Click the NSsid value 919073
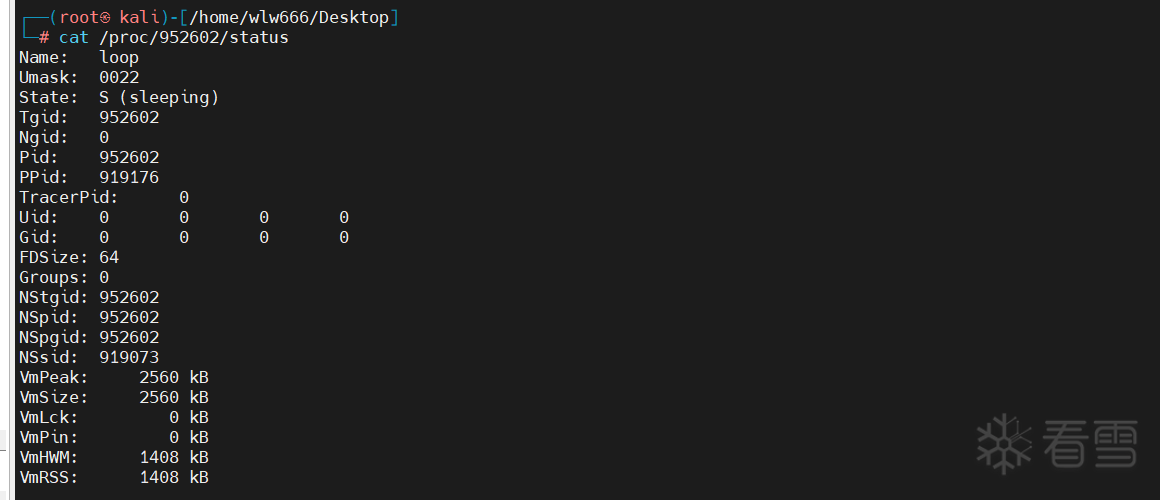This screenshot has width=1160, height=500. point(129,357)
